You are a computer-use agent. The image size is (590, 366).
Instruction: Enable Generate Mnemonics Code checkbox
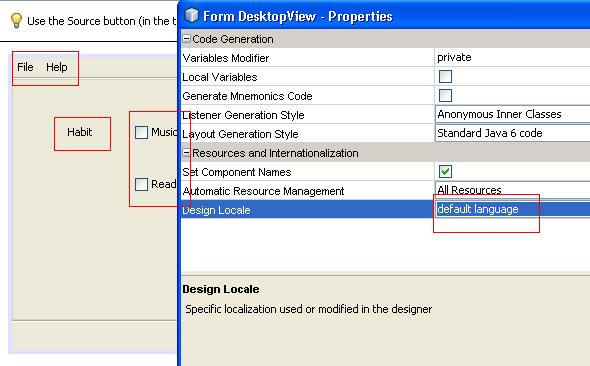tap(445, 96)
